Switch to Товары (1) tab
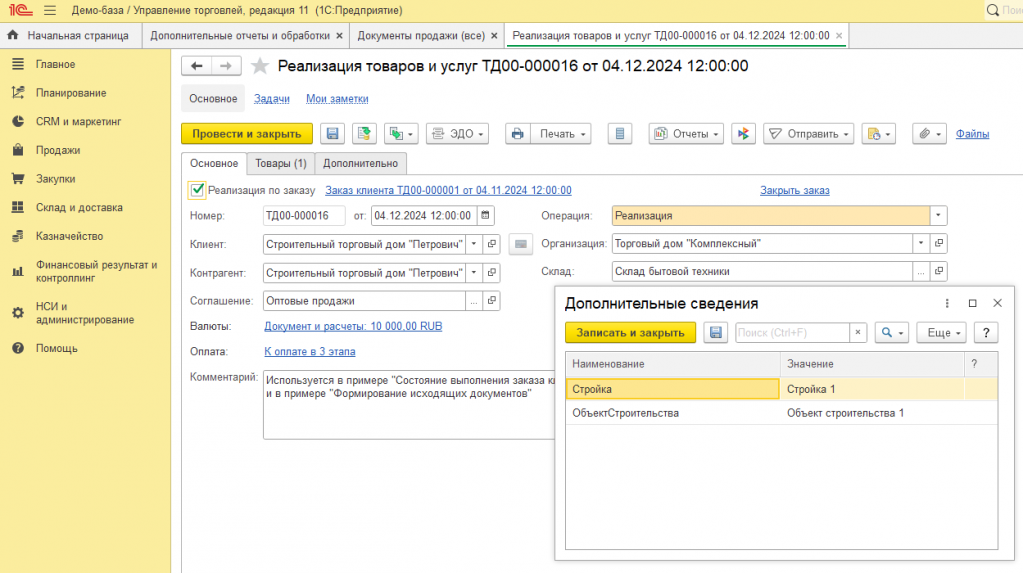The height and width of the screenshot is (573, 1023). tap(281, 163)
